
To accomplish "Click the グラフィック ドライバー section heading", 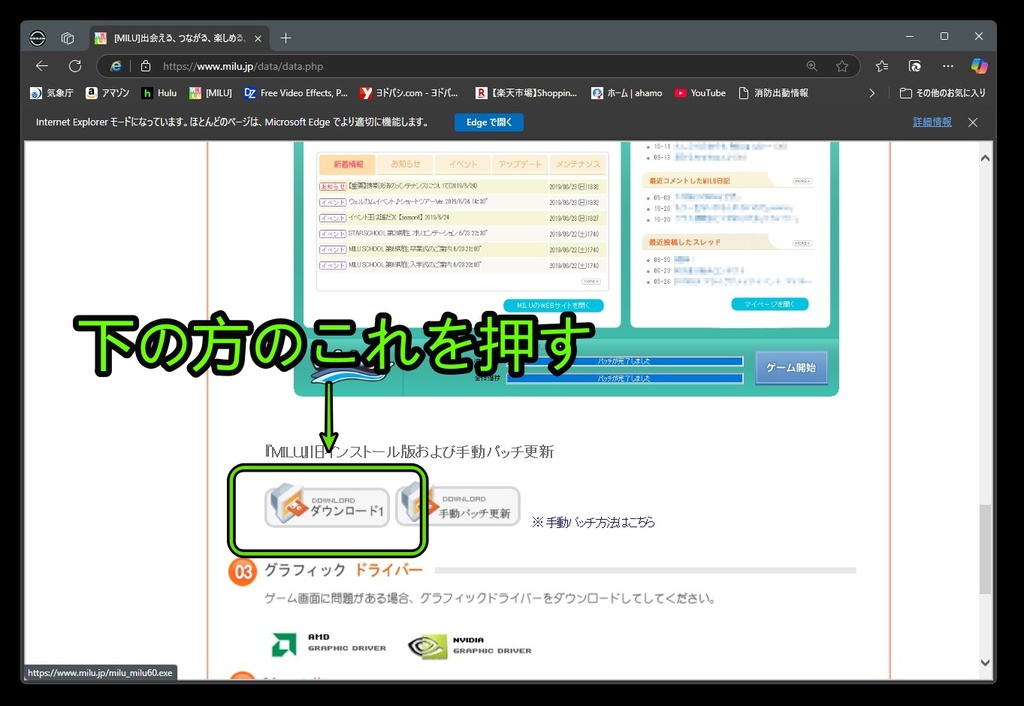I will tap(344, 570).
